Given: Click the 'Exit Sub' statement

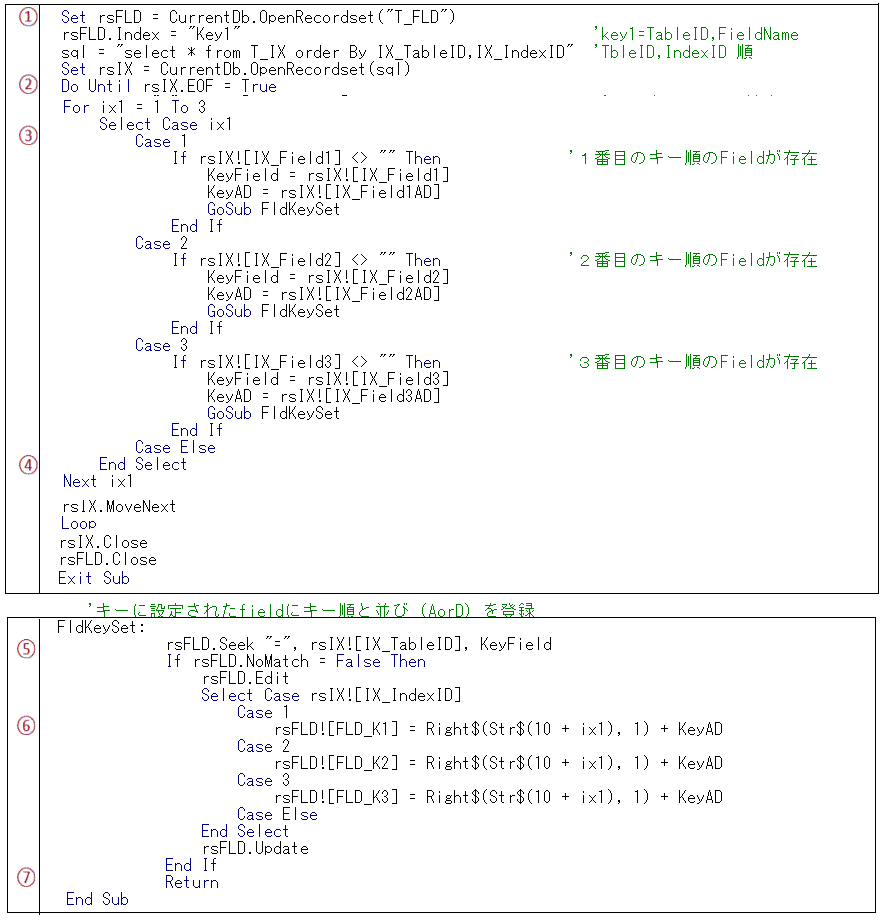Looking at the screenshot, I should pyautogui.click(x=93, y=578).
